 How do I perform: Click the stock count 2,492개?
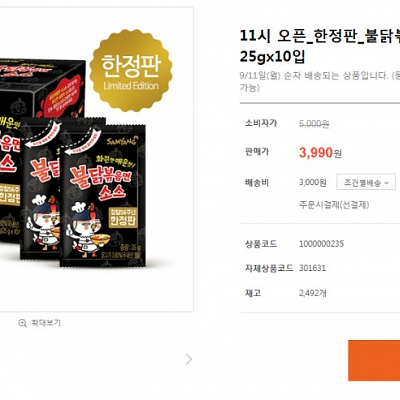pos(312,293)
